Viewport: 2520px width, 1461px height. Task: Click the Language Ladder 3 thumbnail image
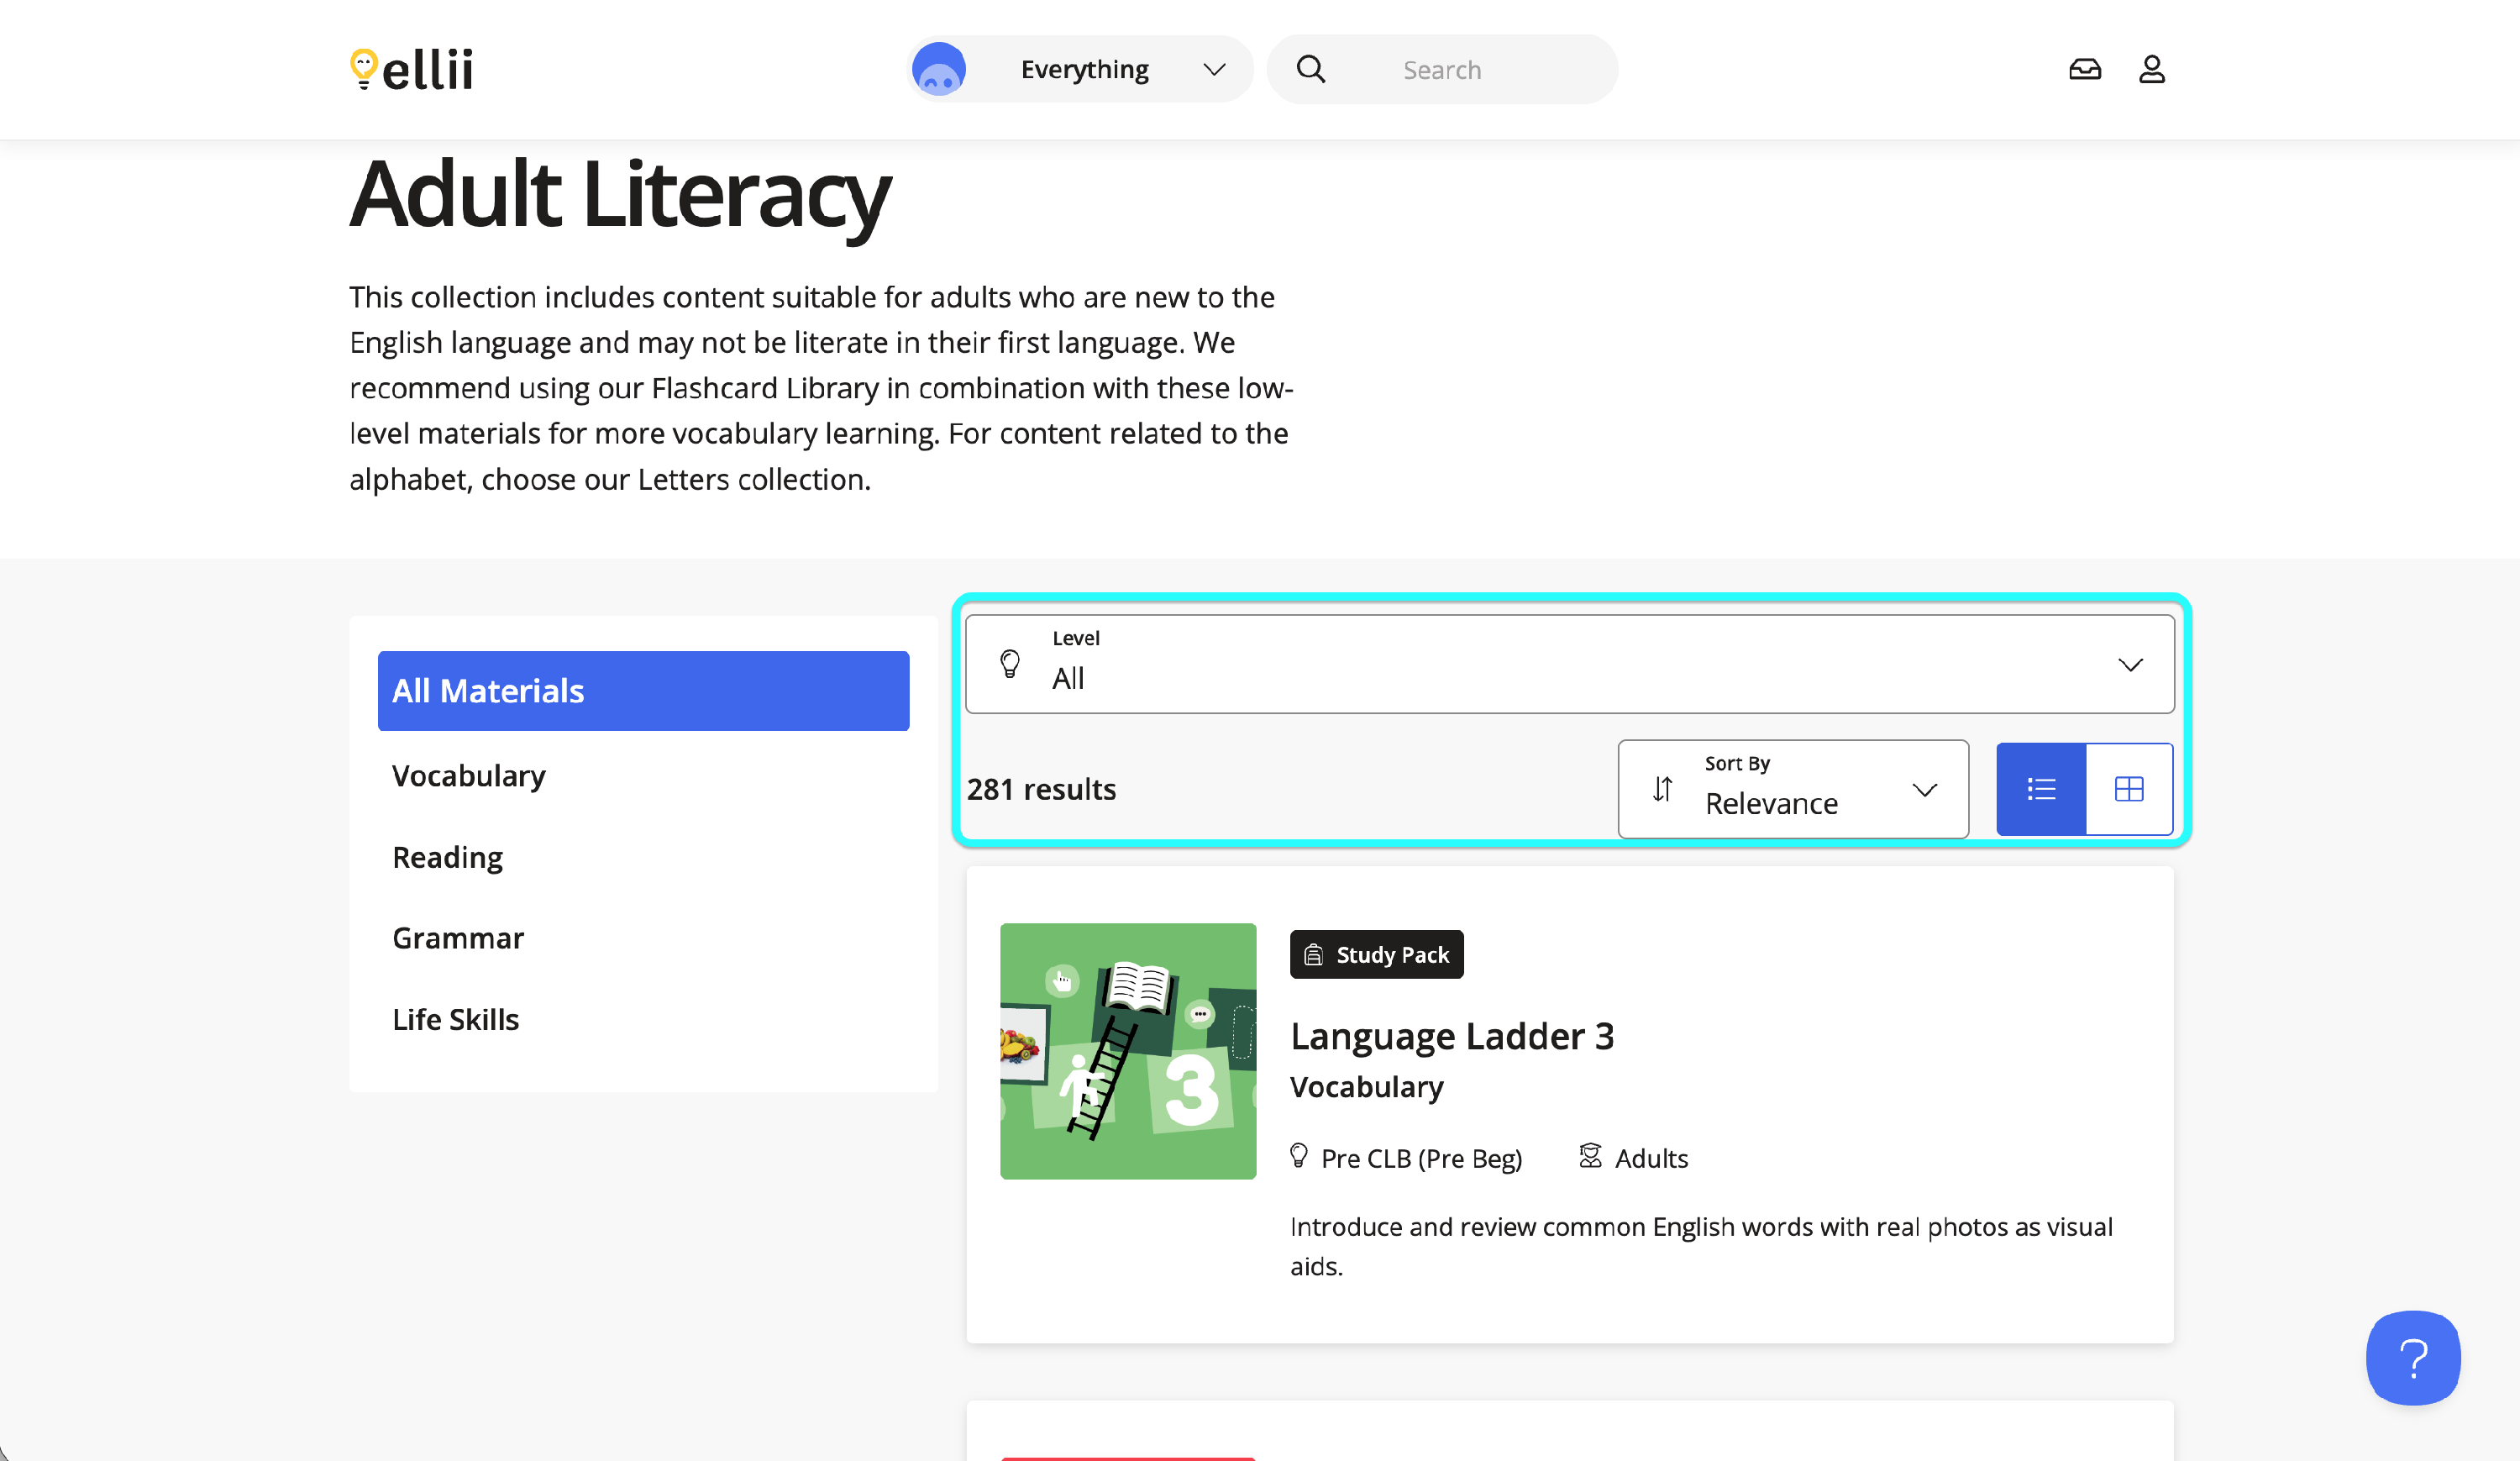(x=1127, y=1051)
